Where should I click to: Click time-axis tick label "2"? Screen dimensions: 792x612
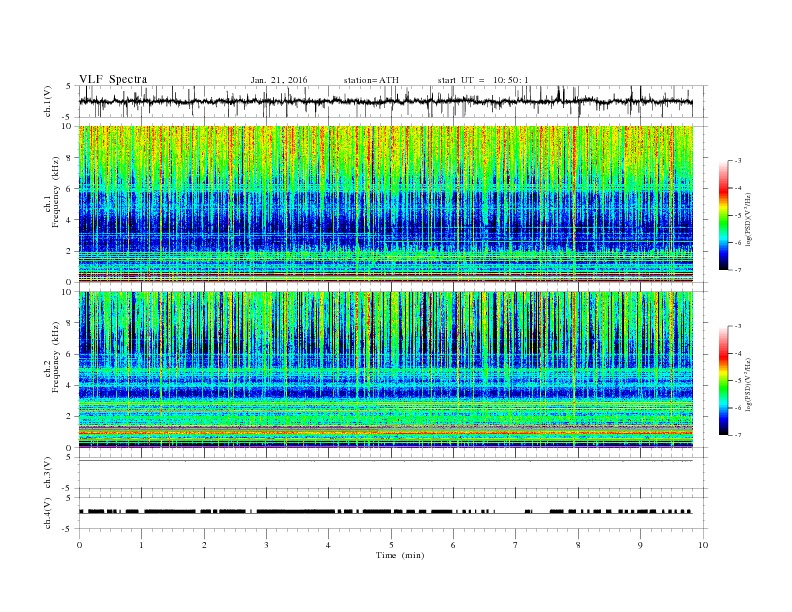point(204,545)
